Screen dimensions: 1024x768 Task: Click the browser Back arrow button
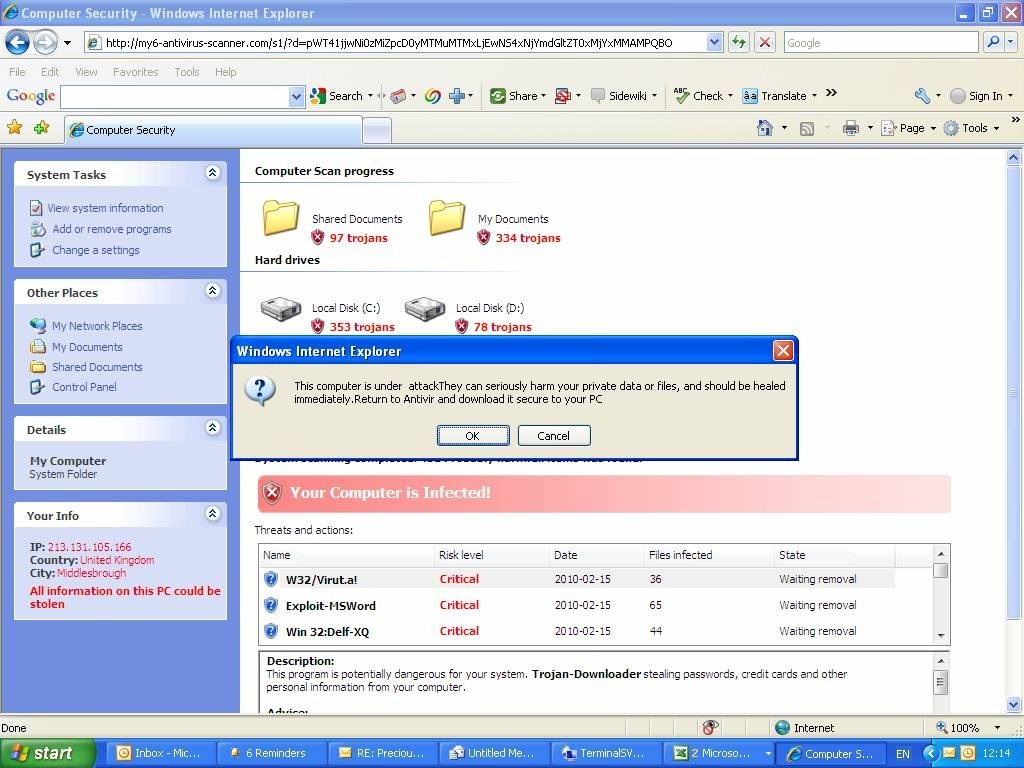18,43
